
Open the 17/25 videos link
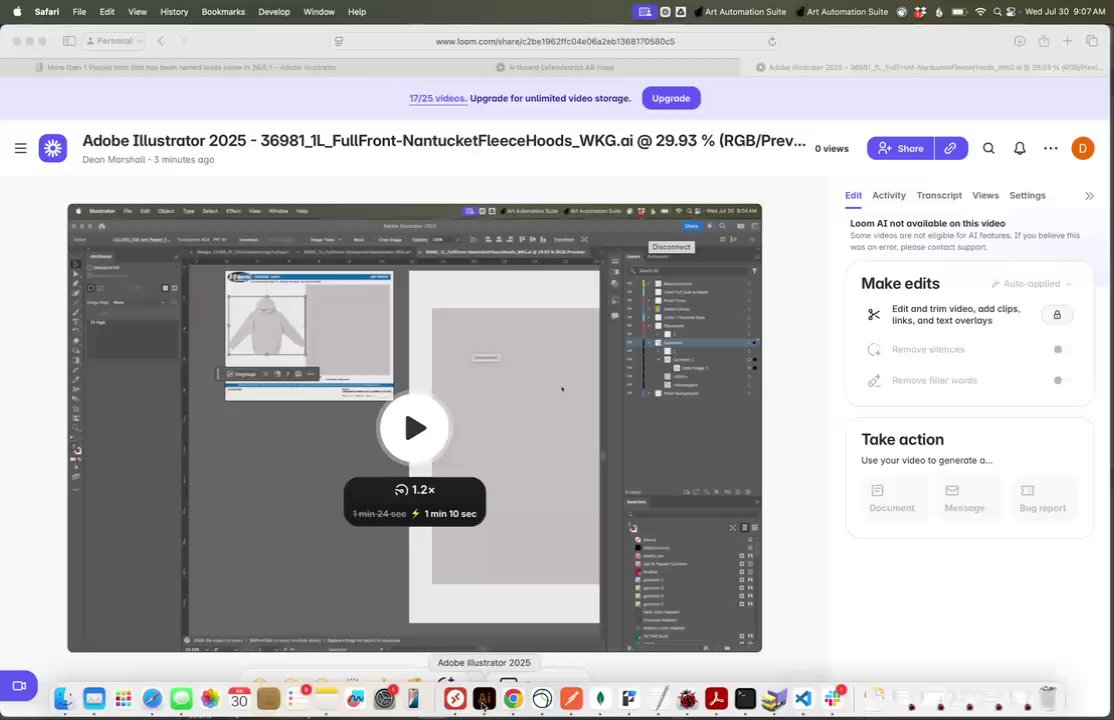pyautogui.click(x=438, y=98)
